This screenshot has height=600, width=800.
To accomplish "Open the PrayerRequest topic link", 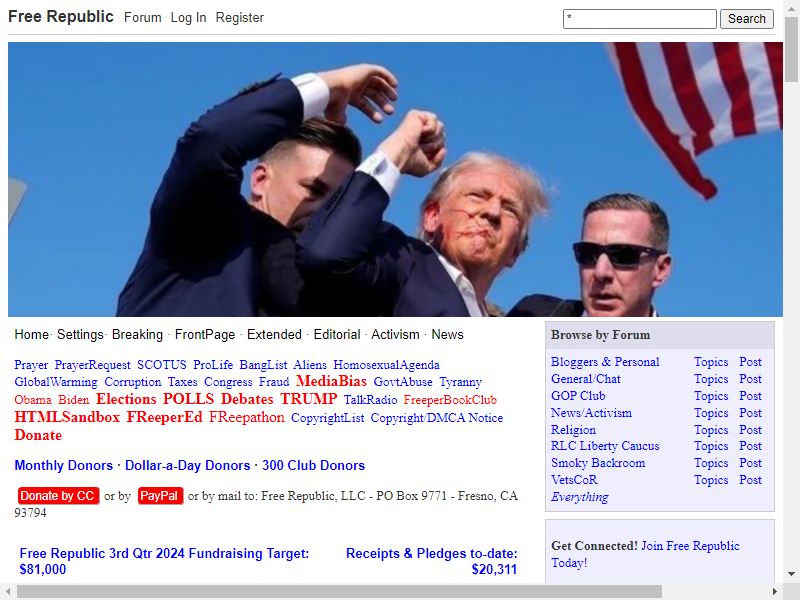I will (92, 365).
